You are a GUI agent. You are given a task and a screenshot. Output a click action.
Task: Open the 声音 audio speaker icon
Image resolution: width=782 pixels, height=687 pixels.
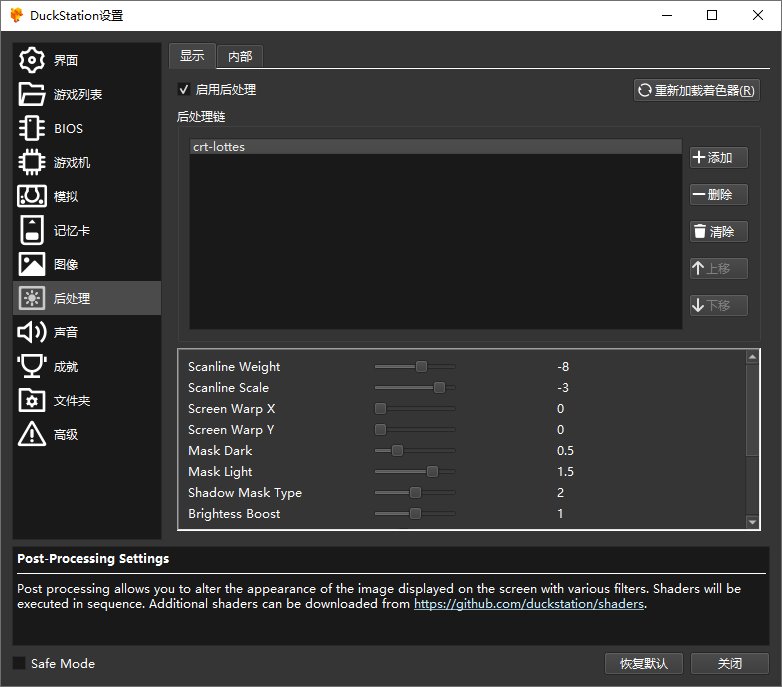pos(32,332)
